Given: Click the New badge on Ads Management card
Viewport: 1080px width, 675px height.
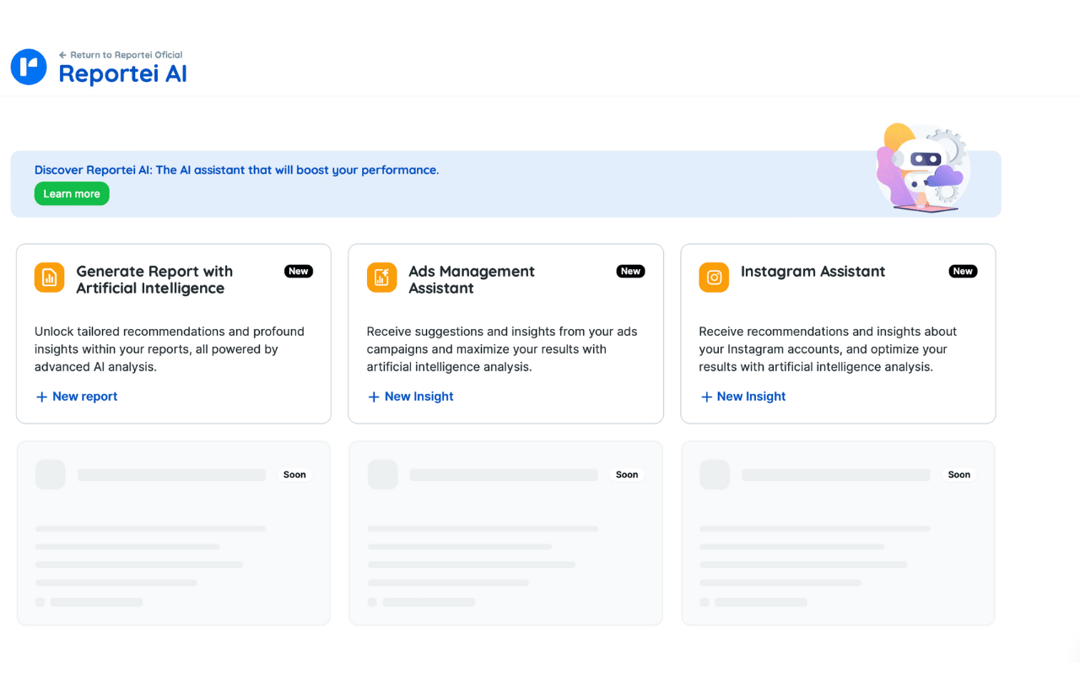Looking at the screenshot, I should click(x=630, y=271).
